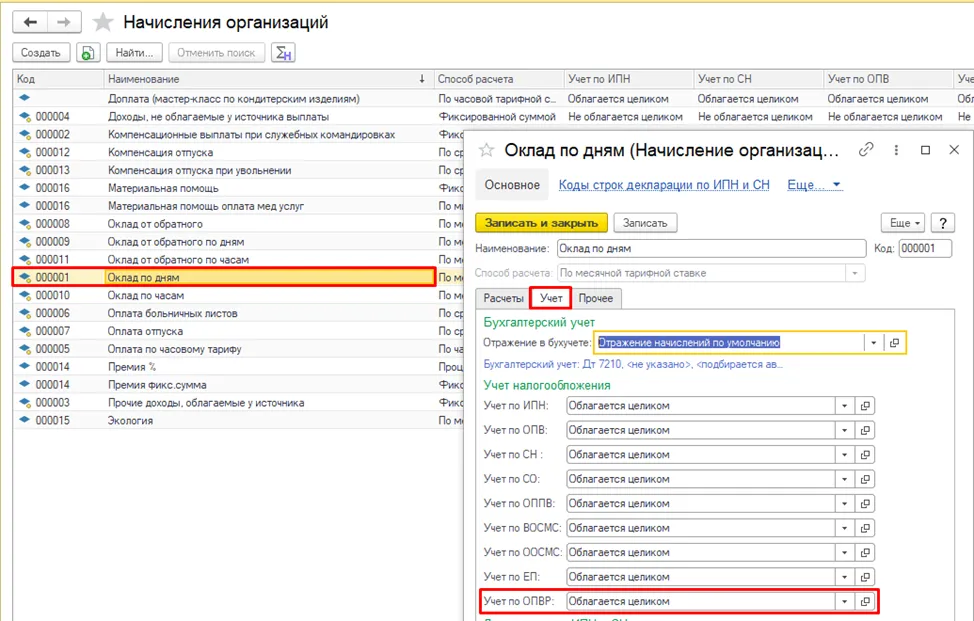Click the favorite star in the Оклад по дням dialog

[486, 150]
